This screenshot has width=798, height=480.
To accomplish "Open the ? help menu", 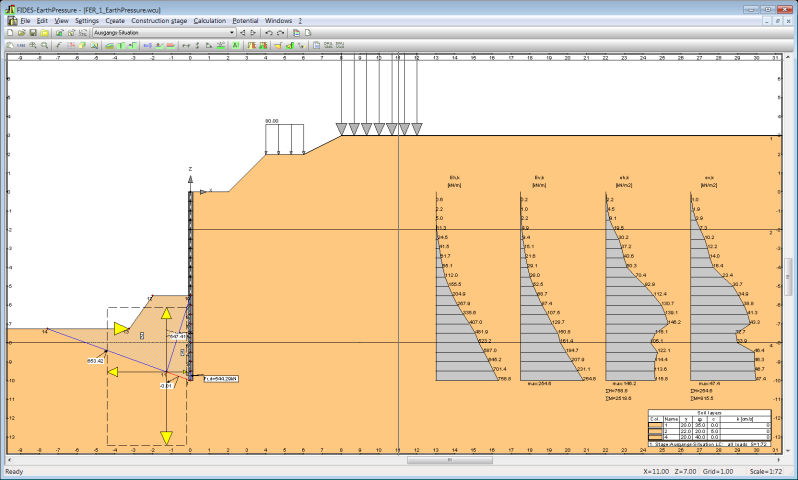I will tap(300, 21).
